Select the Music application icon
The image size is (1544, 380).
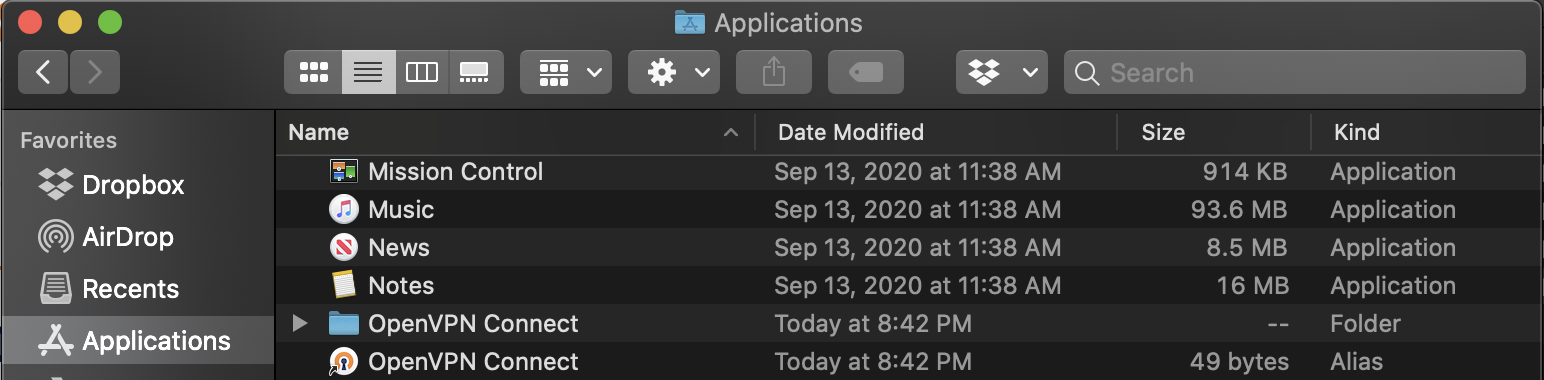(343, 209)
